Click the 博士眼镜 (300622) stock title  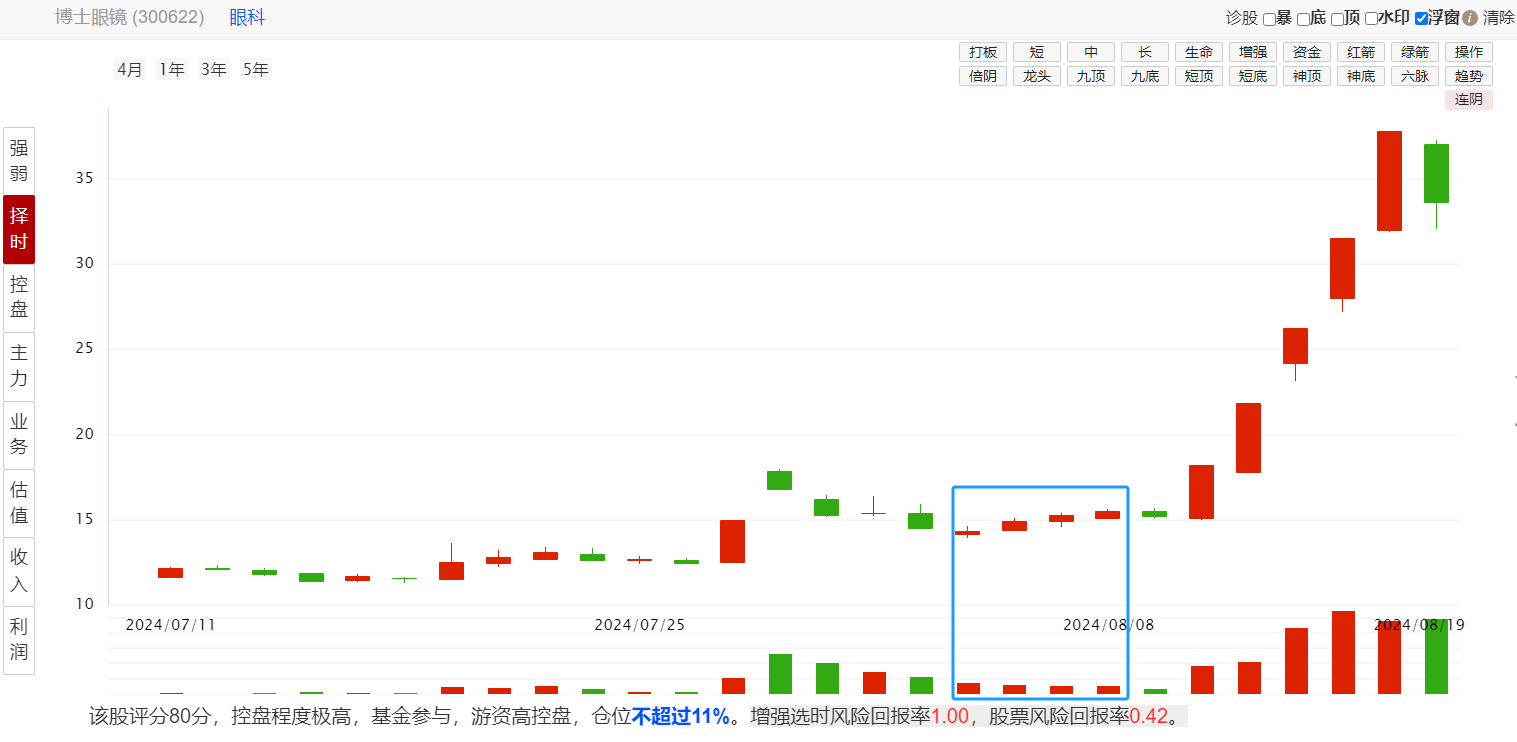130,17
